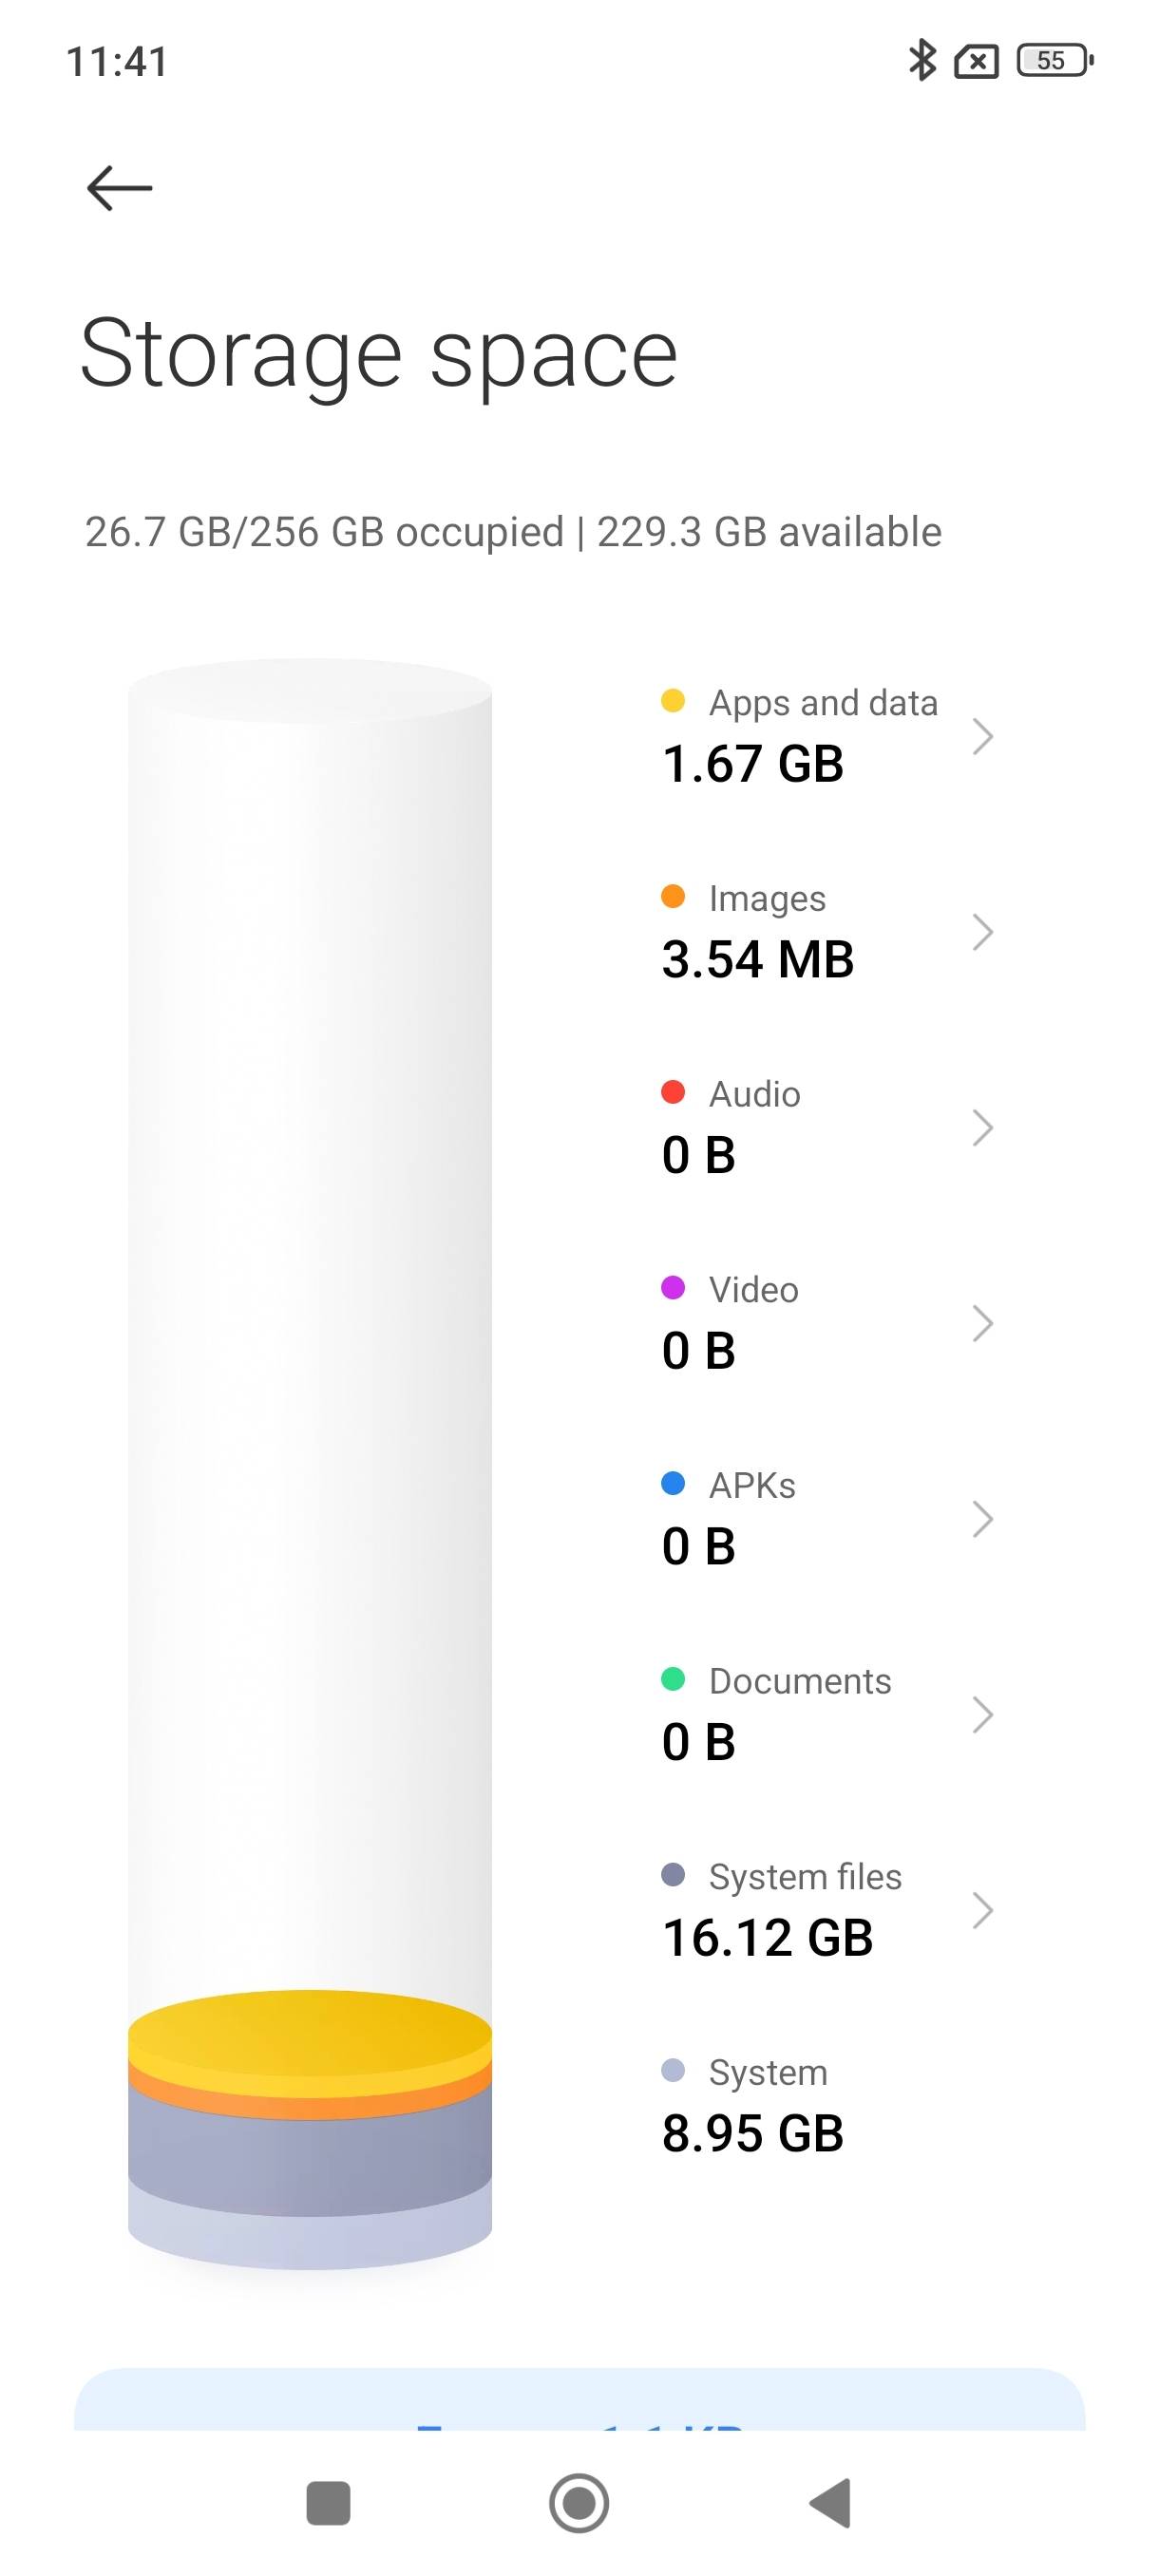Expand Apps and data chevron
The height and width of the screenshot is (2576, 1159).
[982, 737]
